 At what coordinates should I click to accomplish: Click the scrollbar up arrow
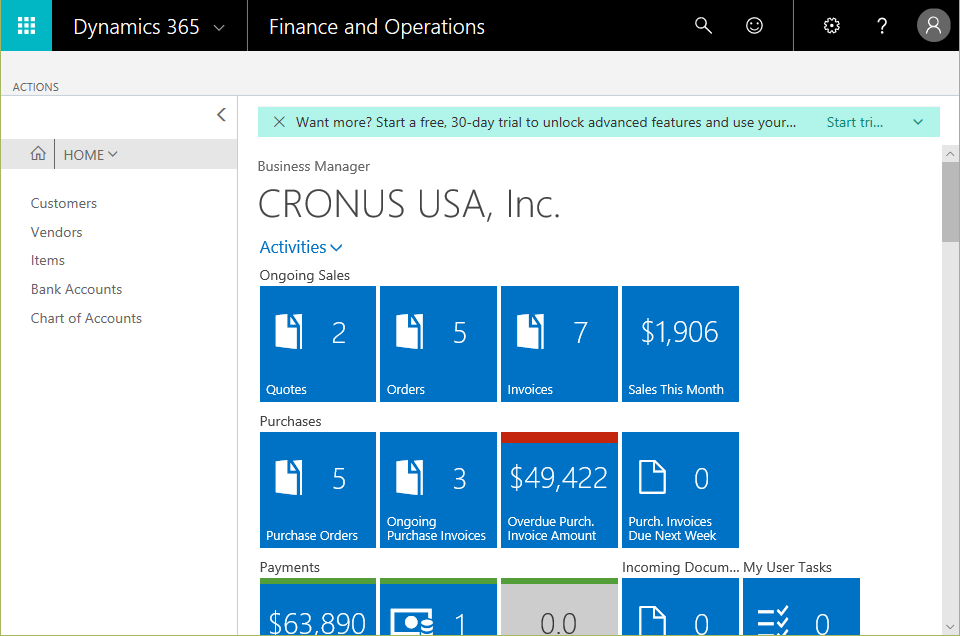pyautogui.click(x=950, y=154)
